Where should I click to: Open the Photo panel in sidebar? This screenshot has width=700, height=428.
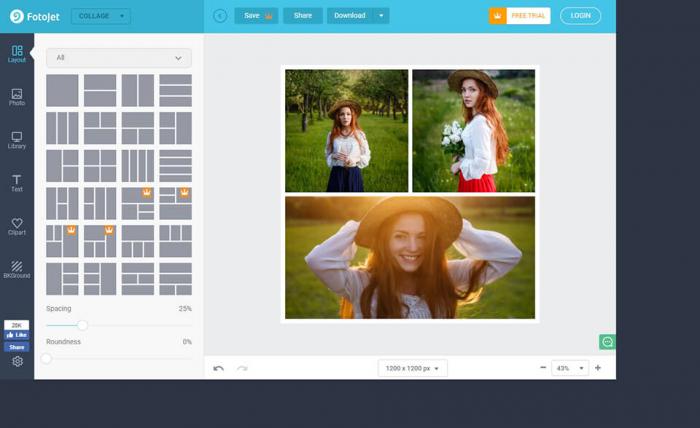17,97
